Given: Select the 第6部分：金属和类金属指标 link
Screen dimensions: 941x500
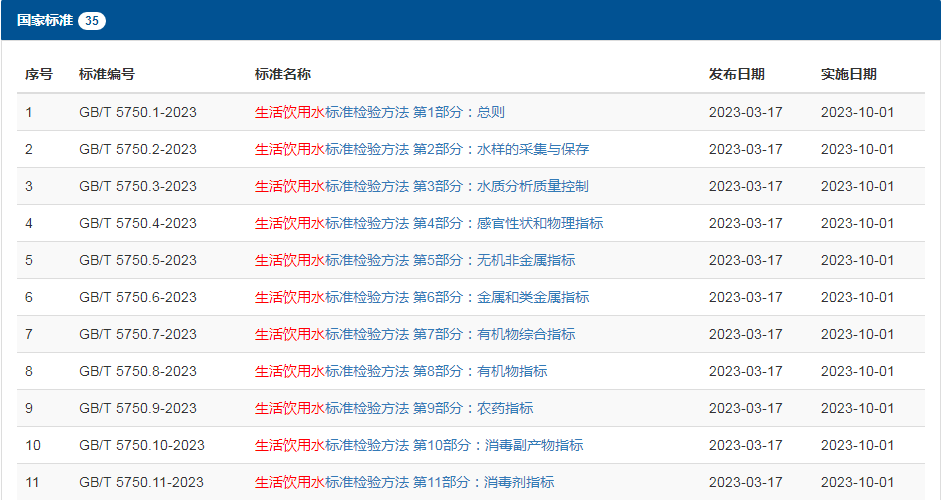Looking at the screenshot, I should 422,297.
